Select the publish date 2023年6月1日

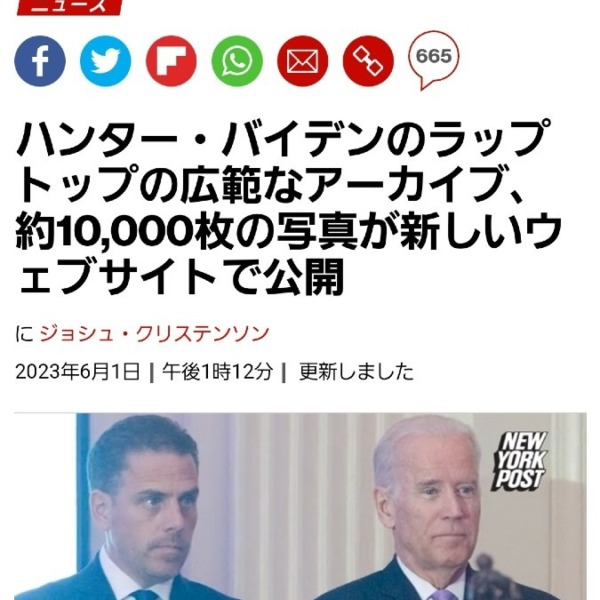click(x=78, y=372)
